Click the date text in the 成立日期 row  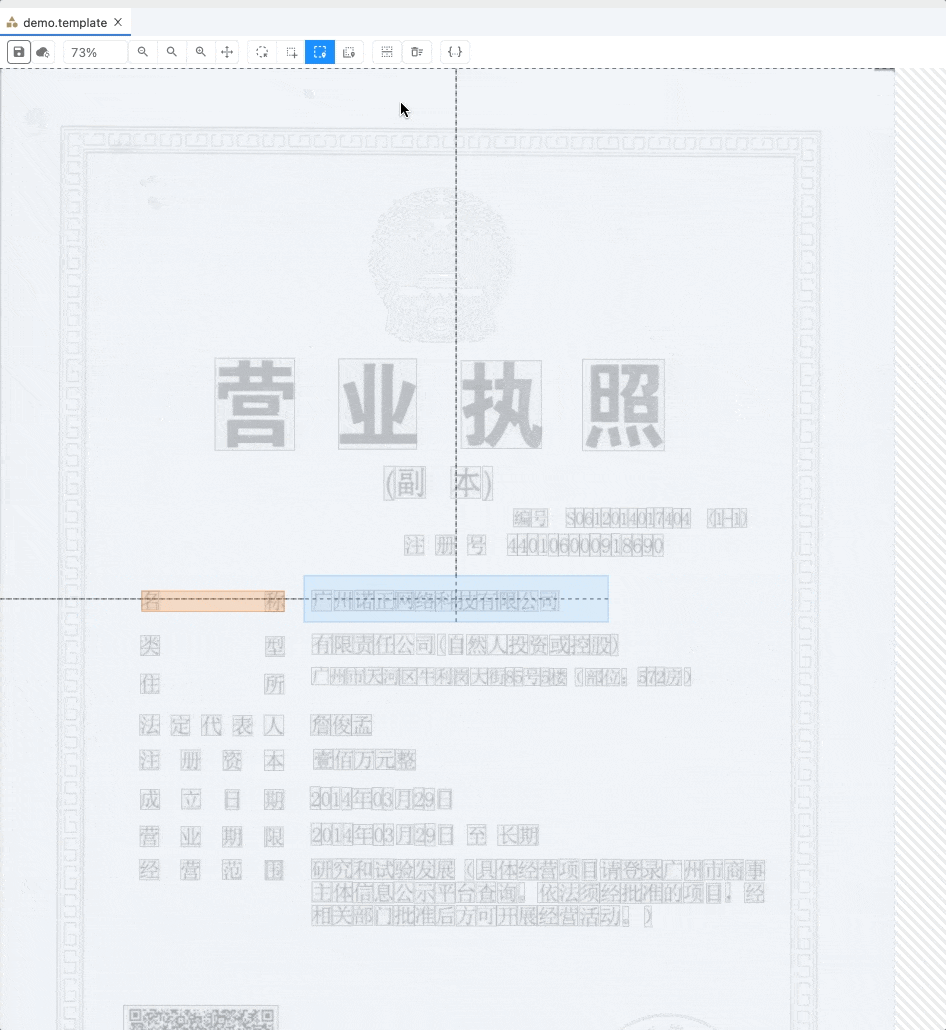381,799
